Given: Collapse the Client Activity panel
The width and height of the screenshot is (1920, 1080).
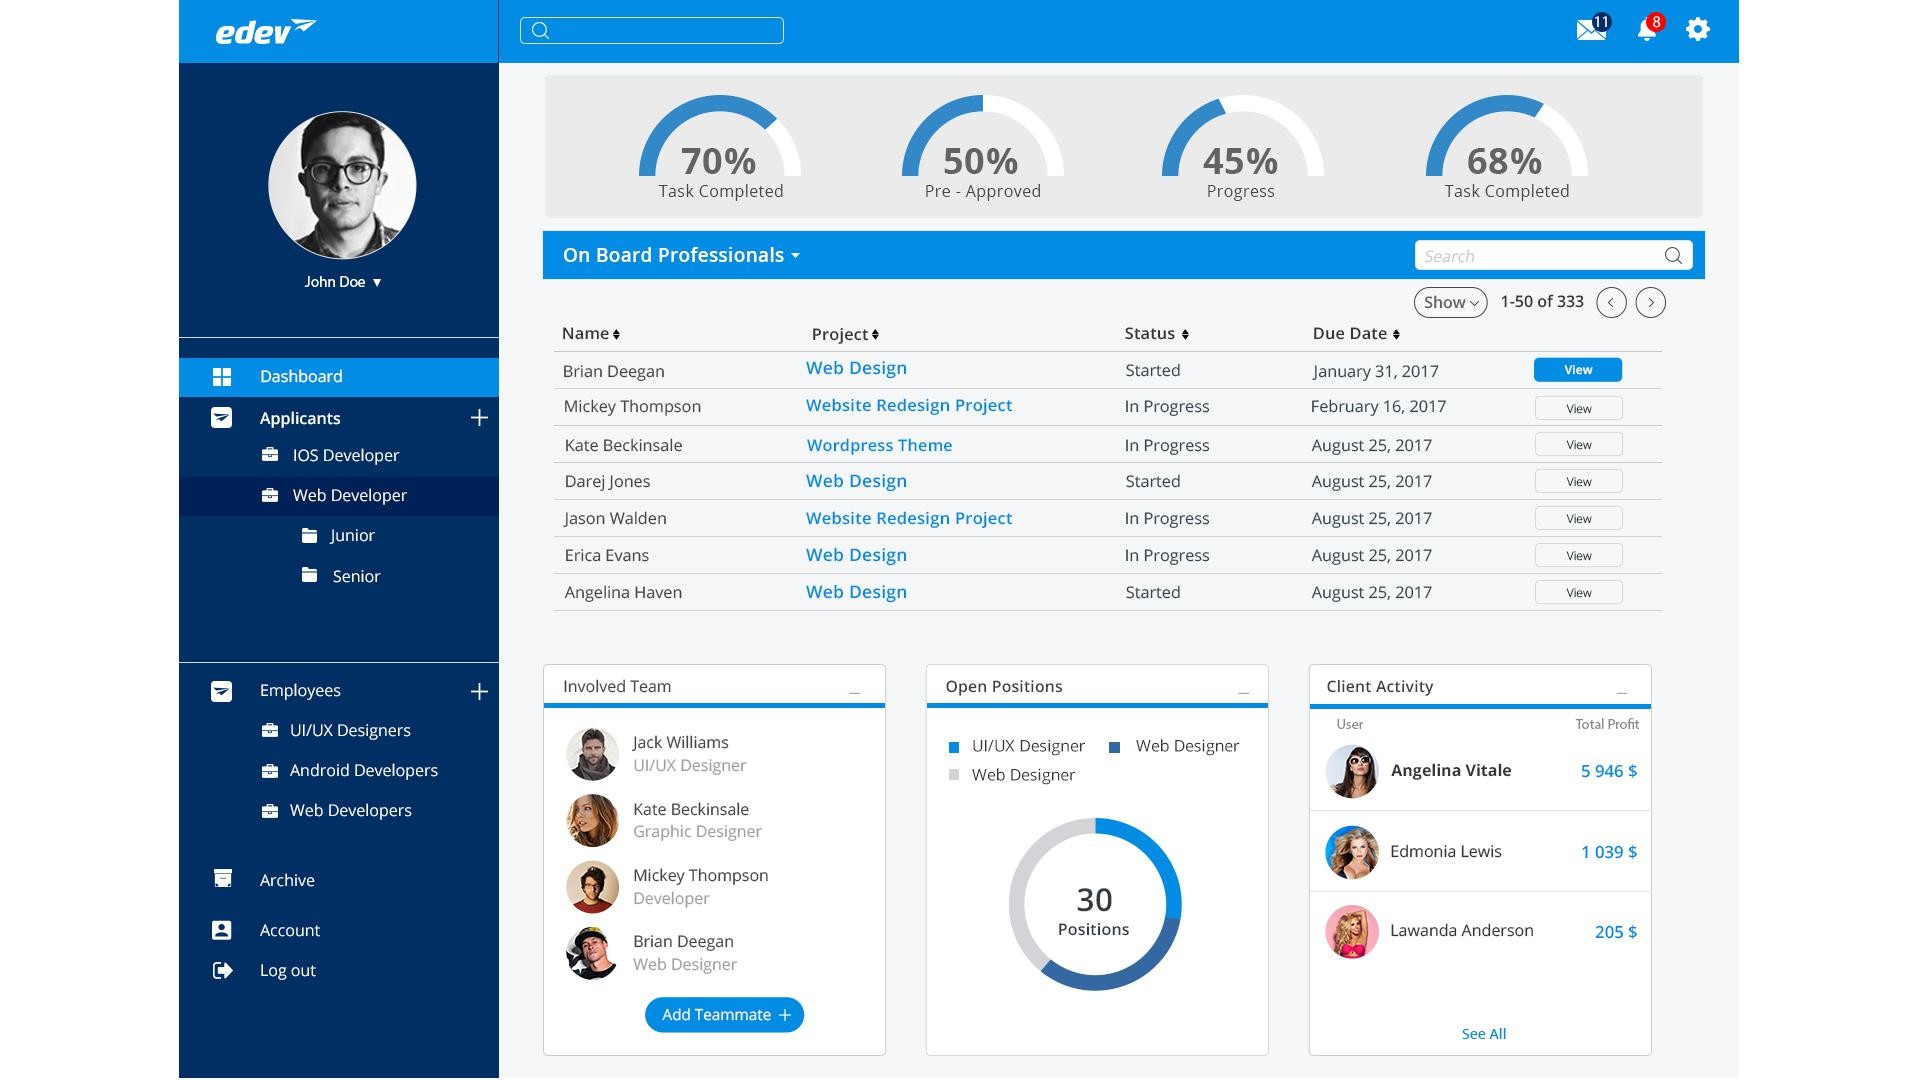Looking at the screenshot, I should click(1621, 692).
